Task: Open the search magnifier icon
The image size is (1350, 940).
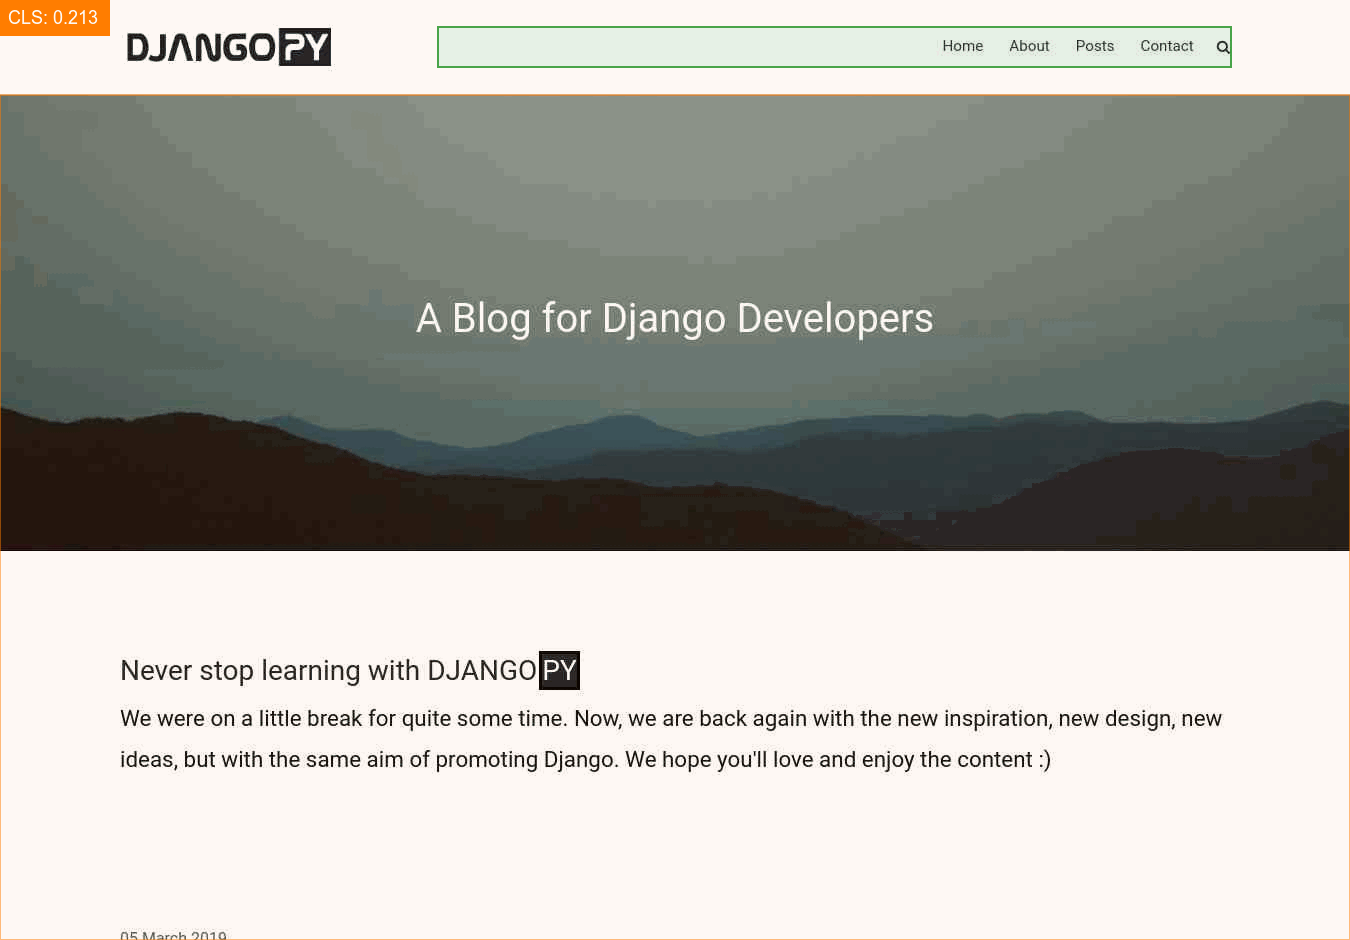Action: click(1222, 47)
